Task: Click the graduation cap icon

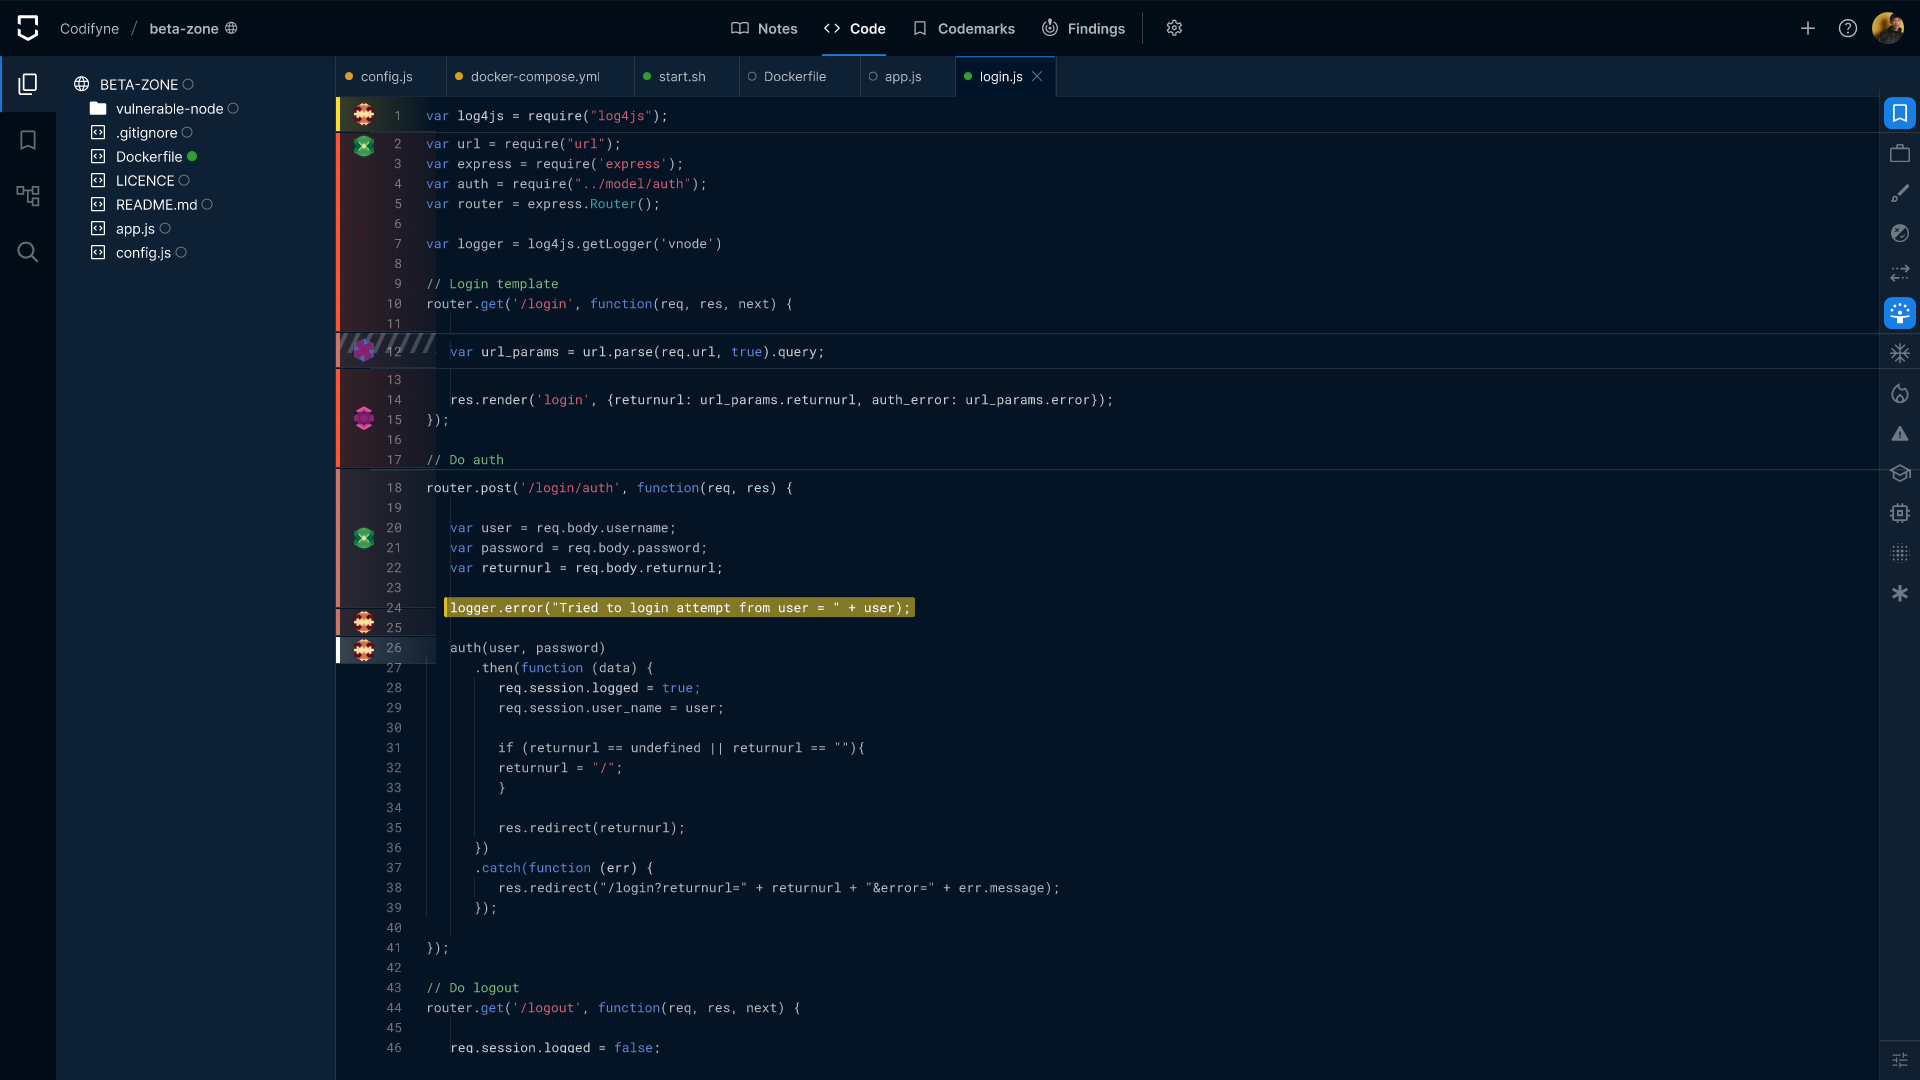Action: pos(1899,473)
